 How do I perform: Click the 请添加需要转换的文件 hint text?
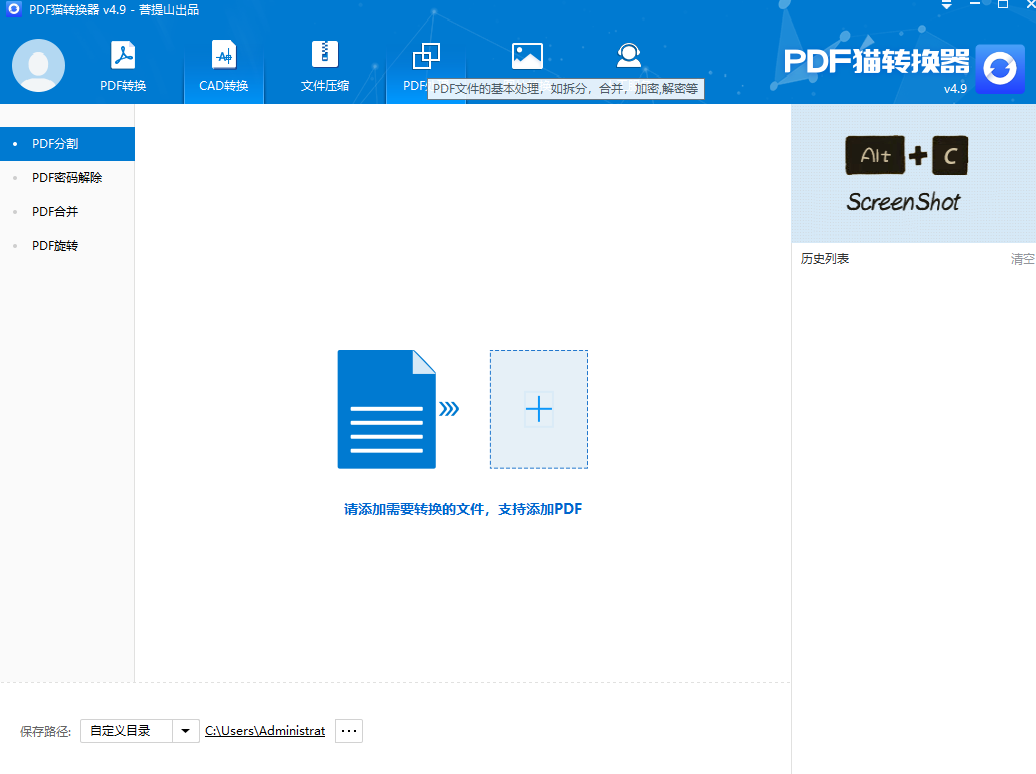(x=462, y=509)
